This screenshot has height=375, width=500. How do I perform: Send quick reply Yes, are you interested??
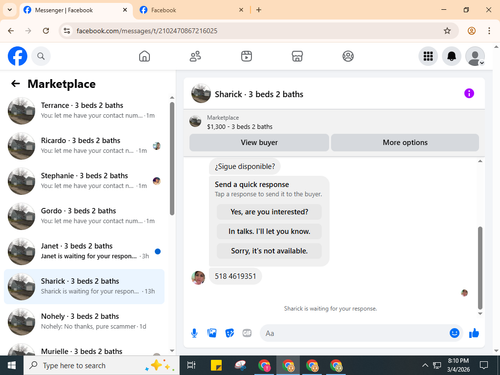click(269, 212)
